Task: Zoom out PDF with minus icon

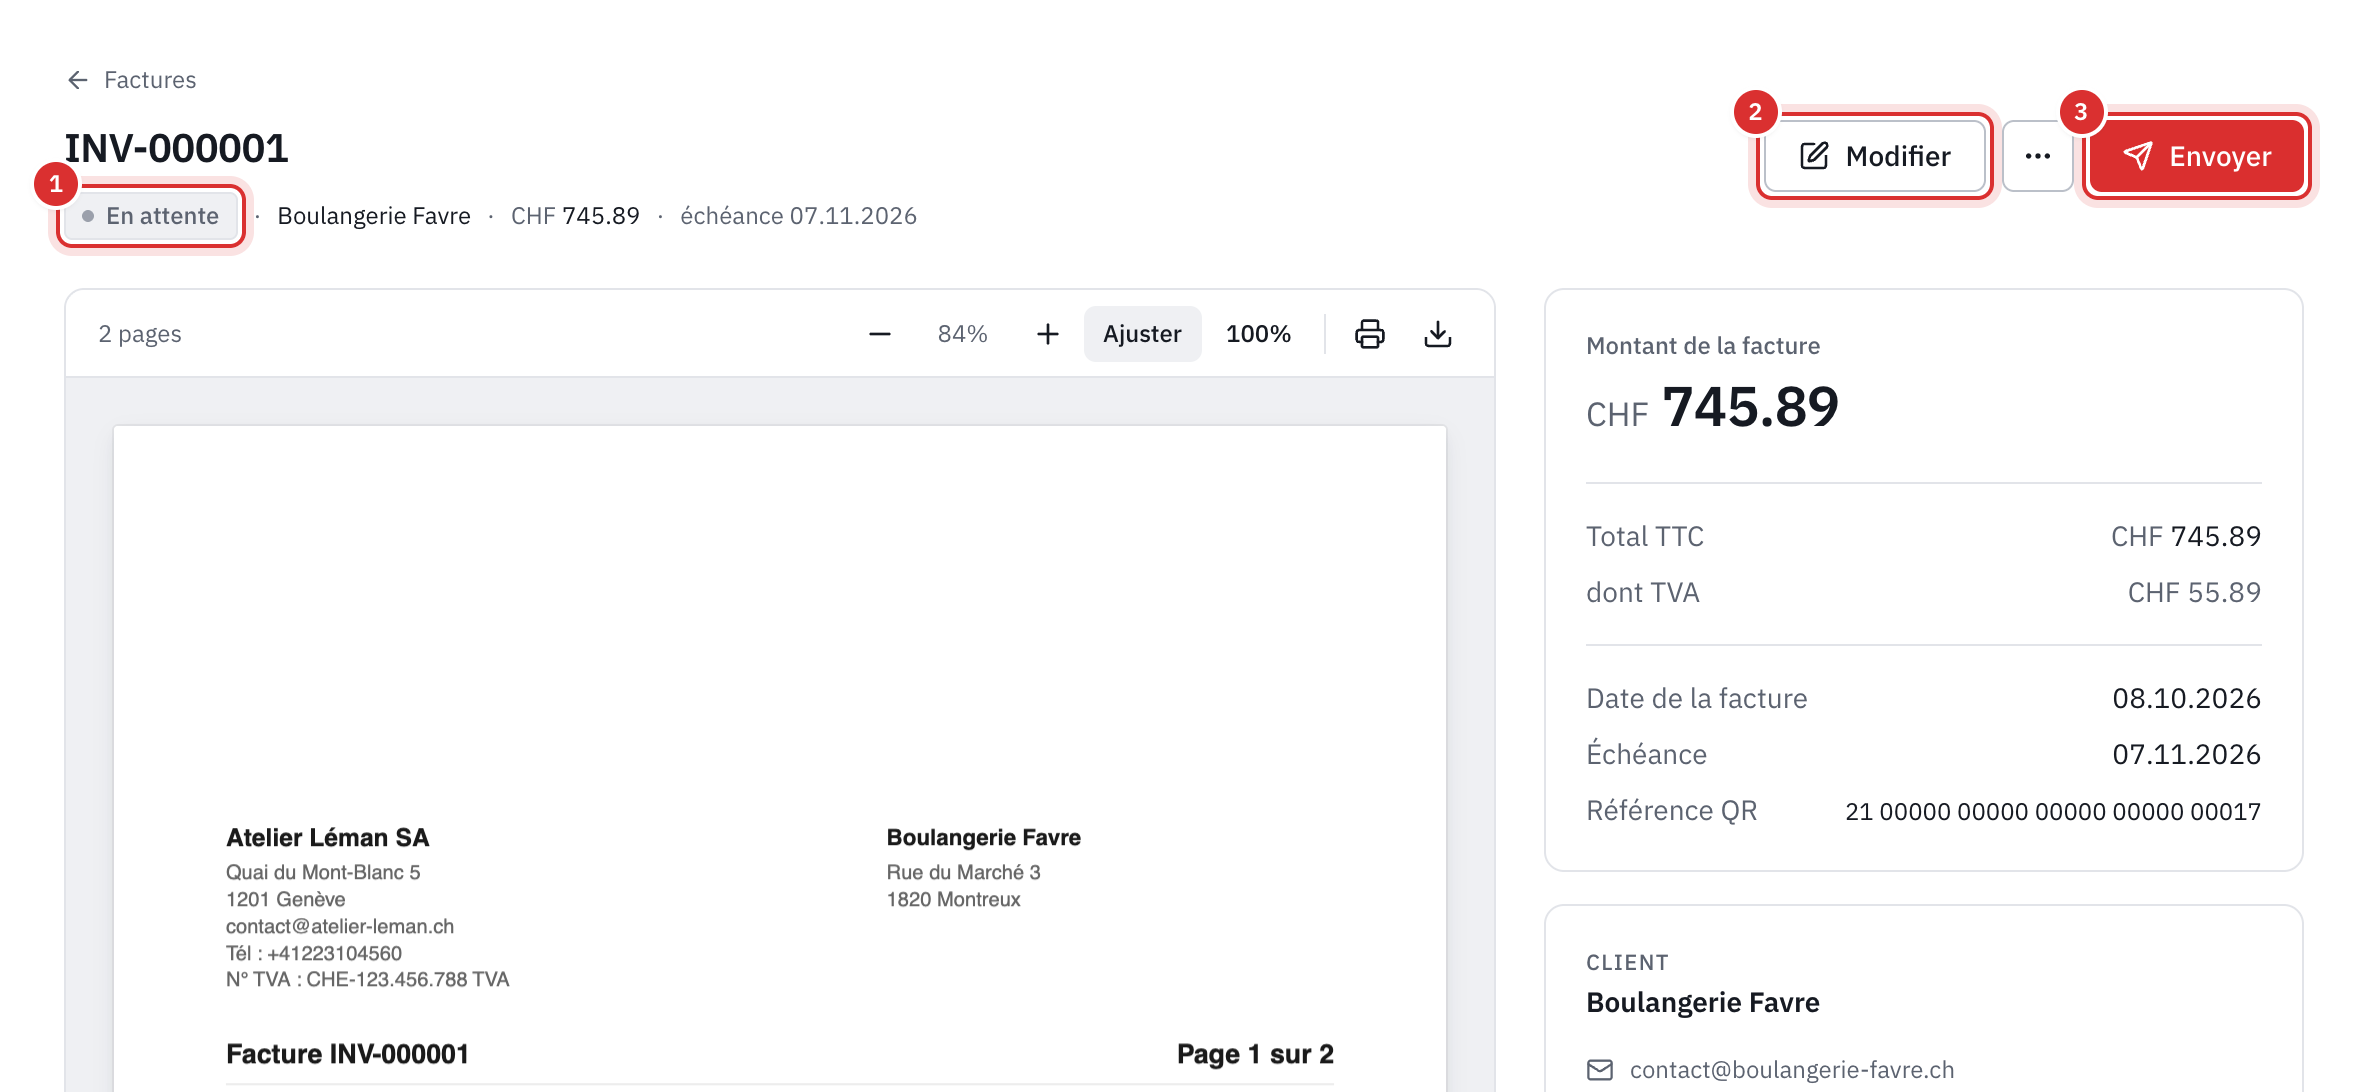Action: coord(880,334)
